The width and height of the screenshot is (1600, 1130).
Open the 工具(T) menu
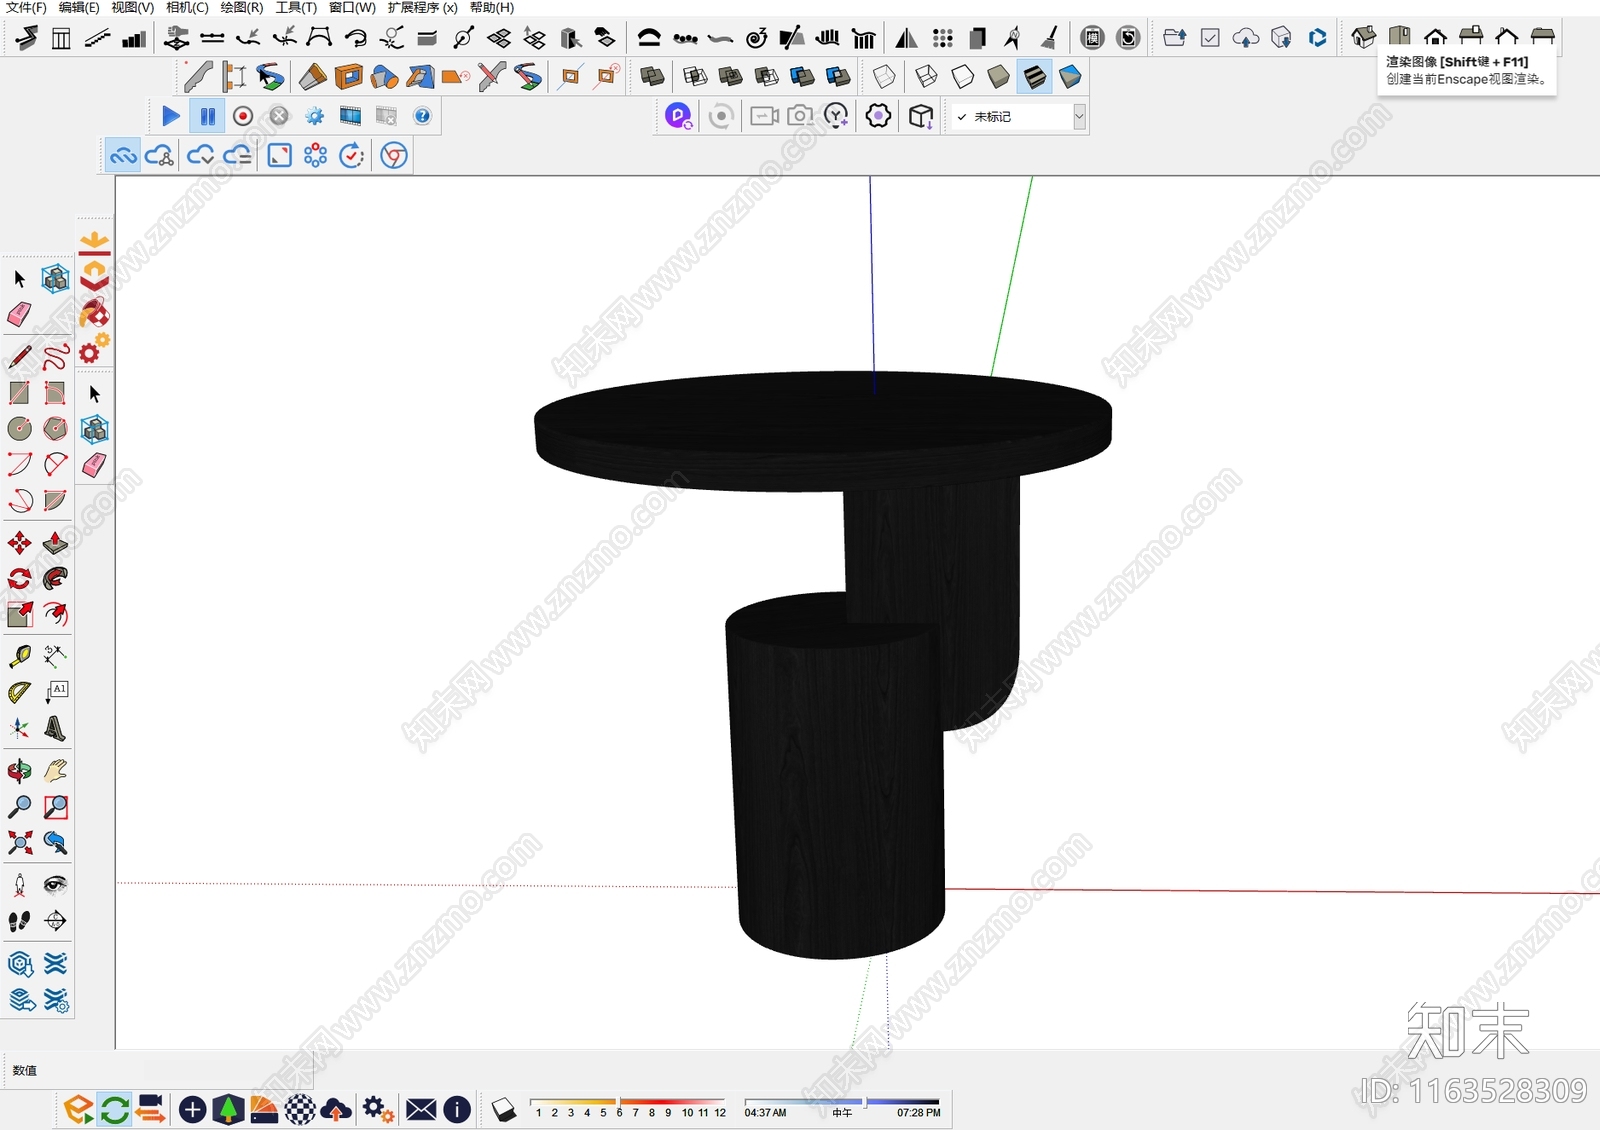[296, 7]
